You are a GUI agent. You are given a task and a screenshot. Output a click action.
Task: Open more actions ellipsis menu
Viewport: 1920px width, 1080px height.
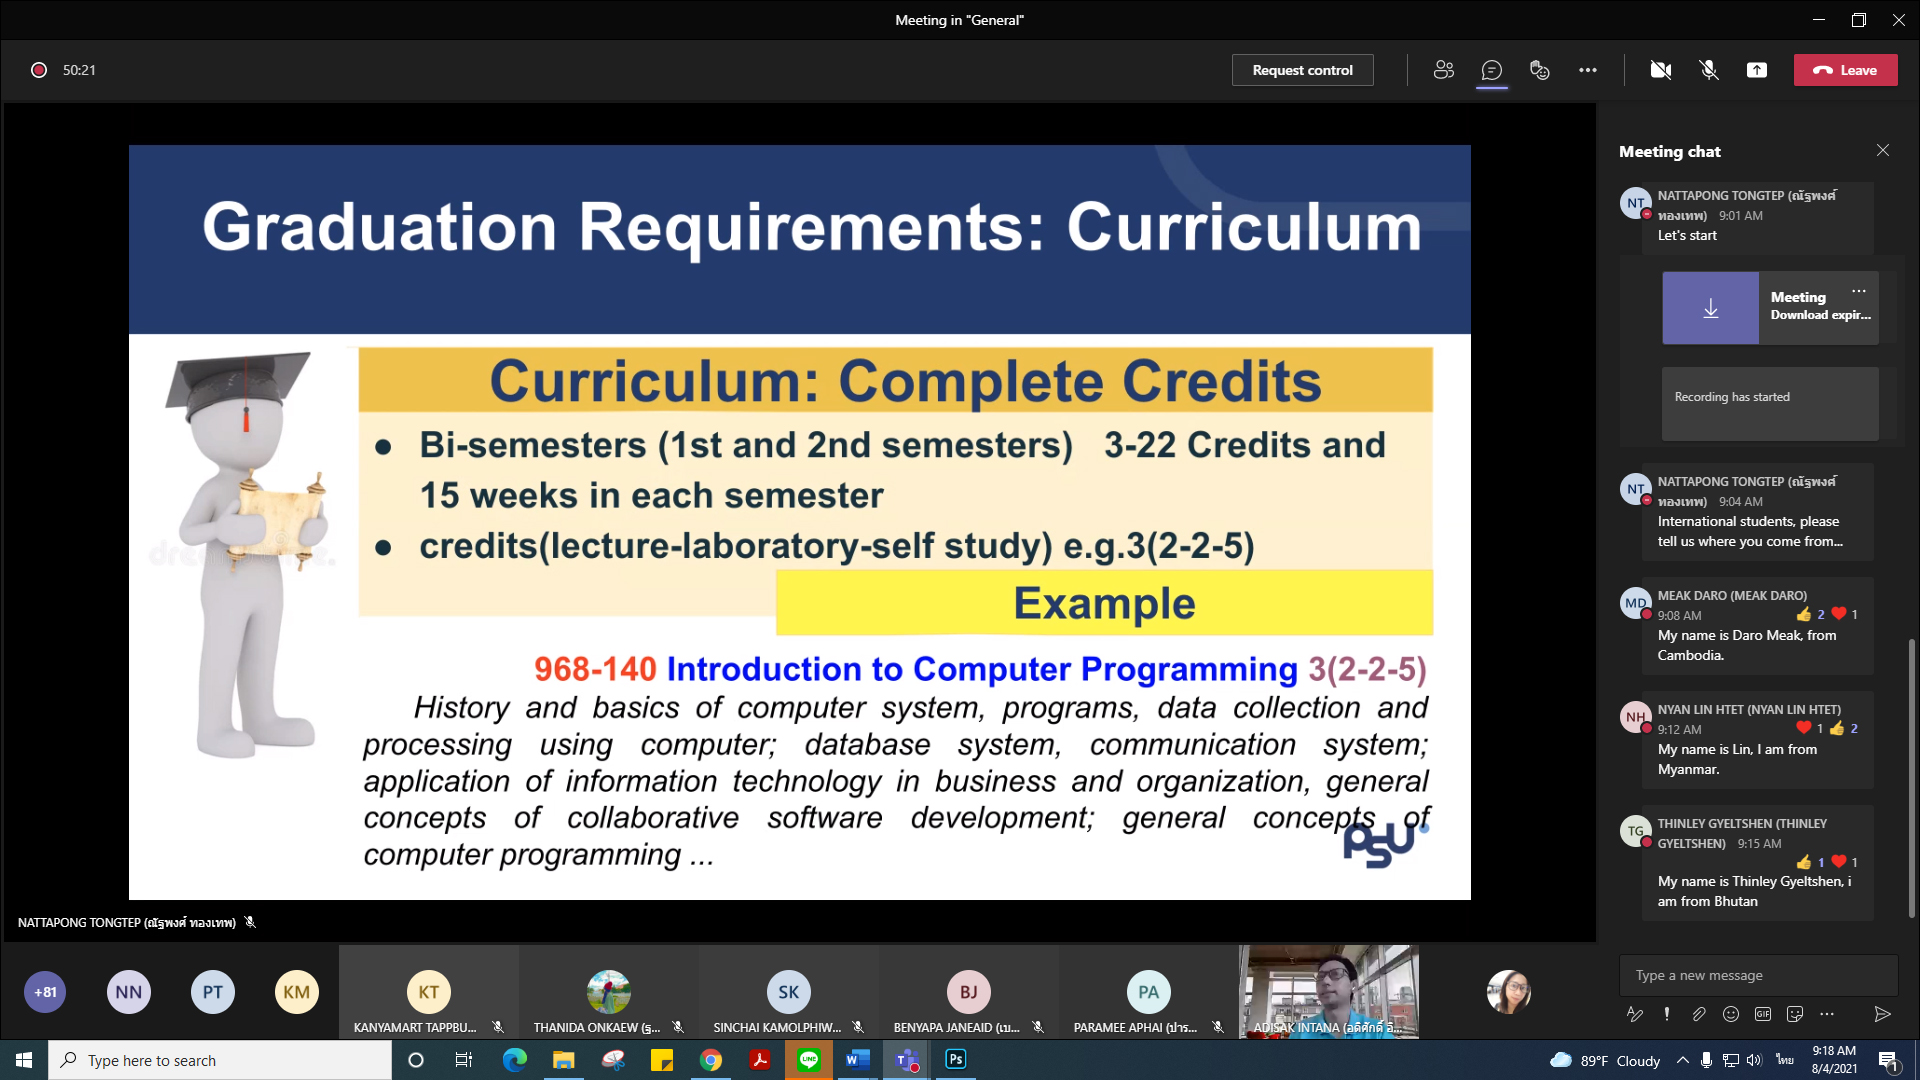1587,70
